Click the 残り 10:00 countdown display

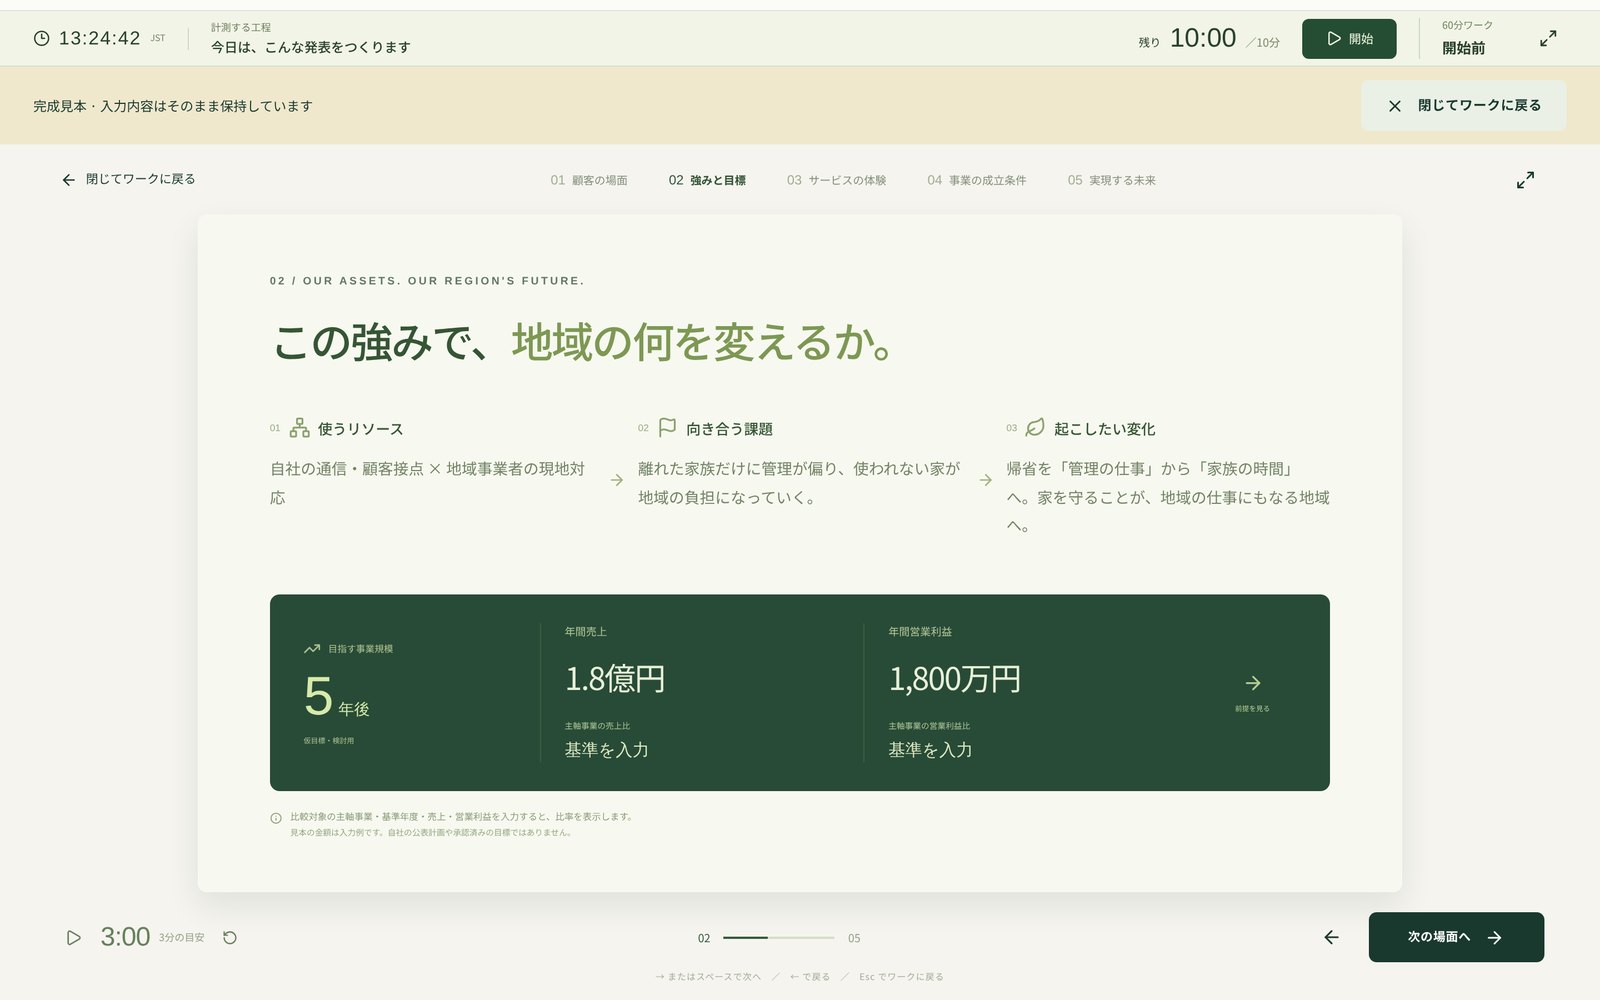click(x=1208, y=39)
